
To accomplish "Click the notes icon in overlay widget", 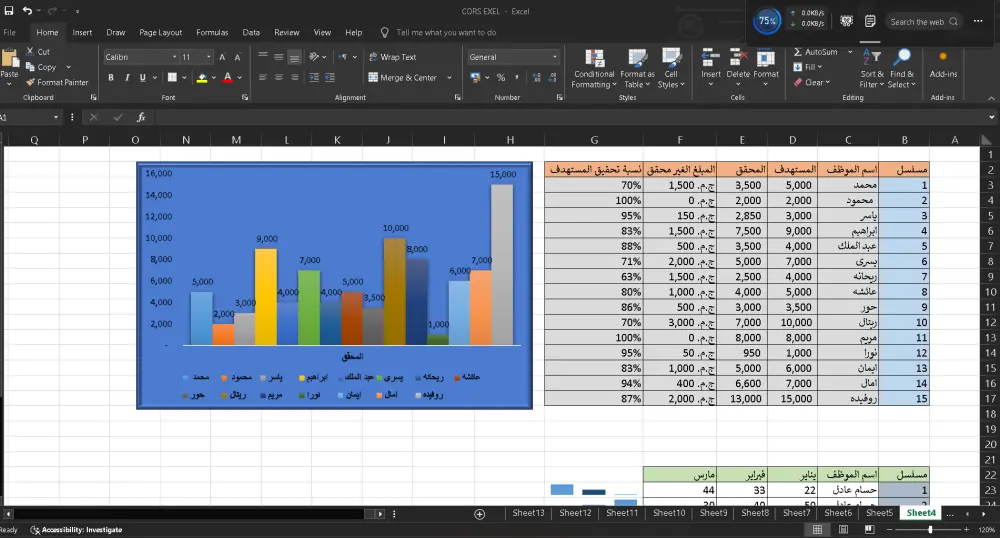I will (870, 21).
